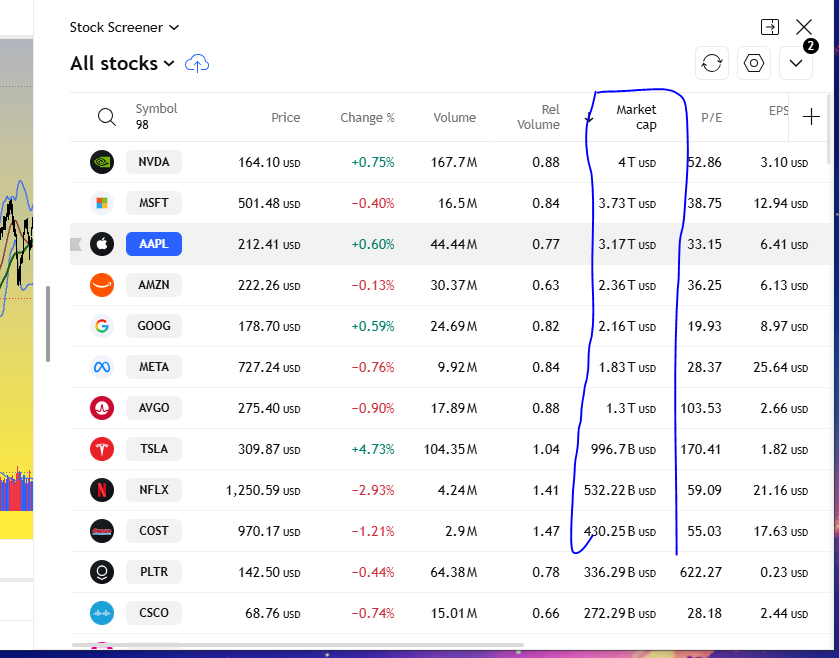Click the PLTR symbol button
This screenshot has height=658, width=839.
(153, 572)
